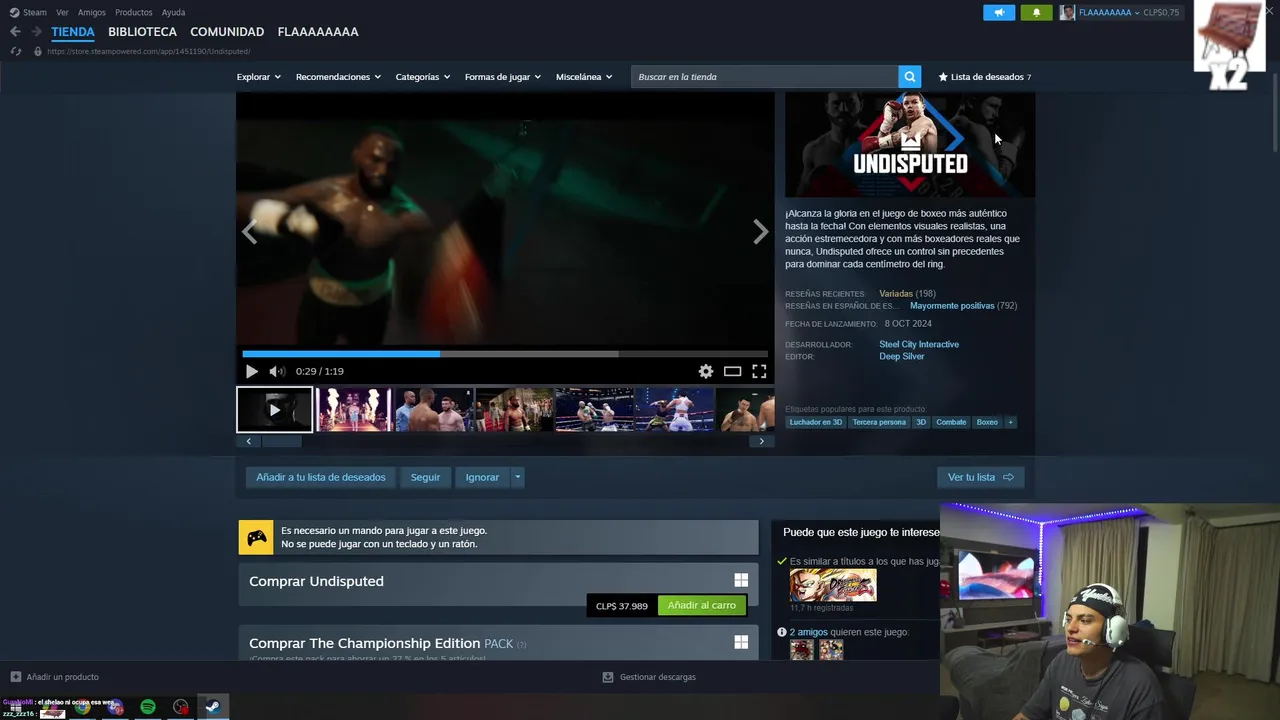The height and width of the screenshot is (720, 1280).
Task: Open the similar game thumbnail with 11,7 h
Action: pyautogui.click(x=833, y=585)
